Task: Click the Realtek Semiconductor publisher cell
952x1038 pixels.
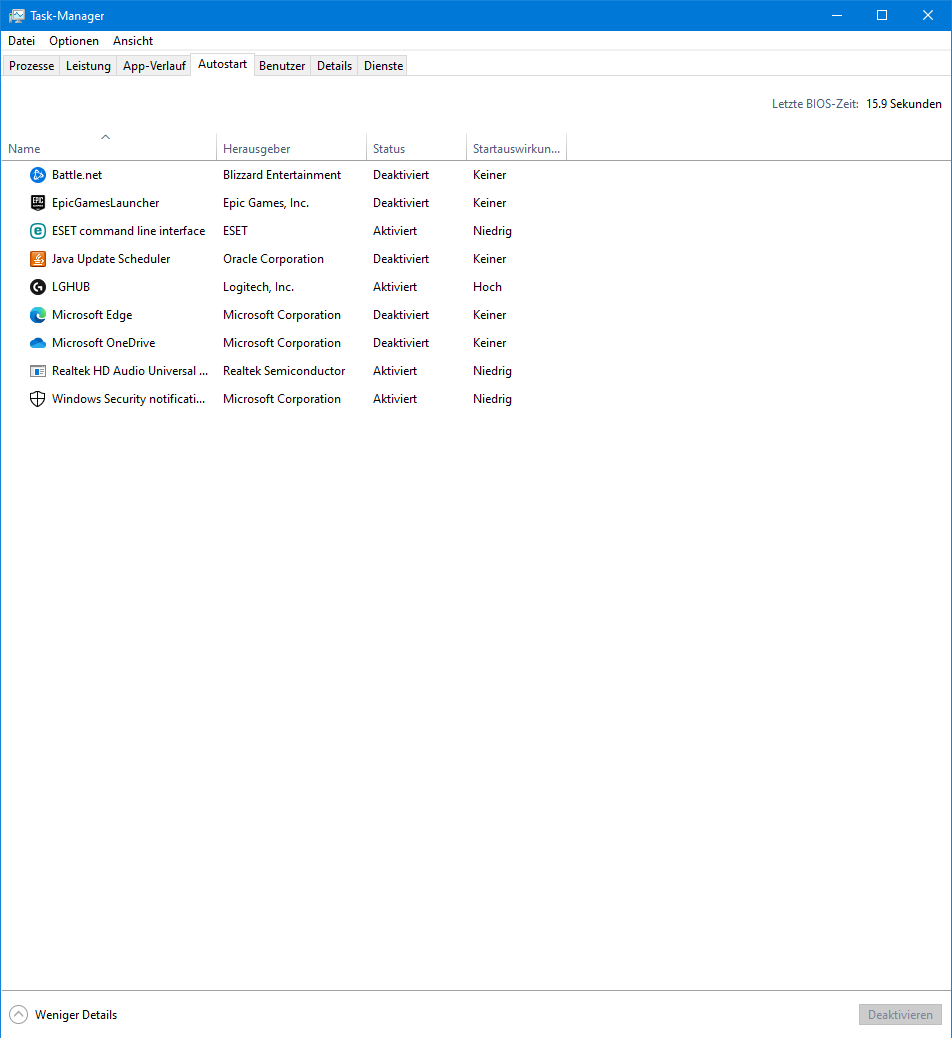Action: coord(284,371)
